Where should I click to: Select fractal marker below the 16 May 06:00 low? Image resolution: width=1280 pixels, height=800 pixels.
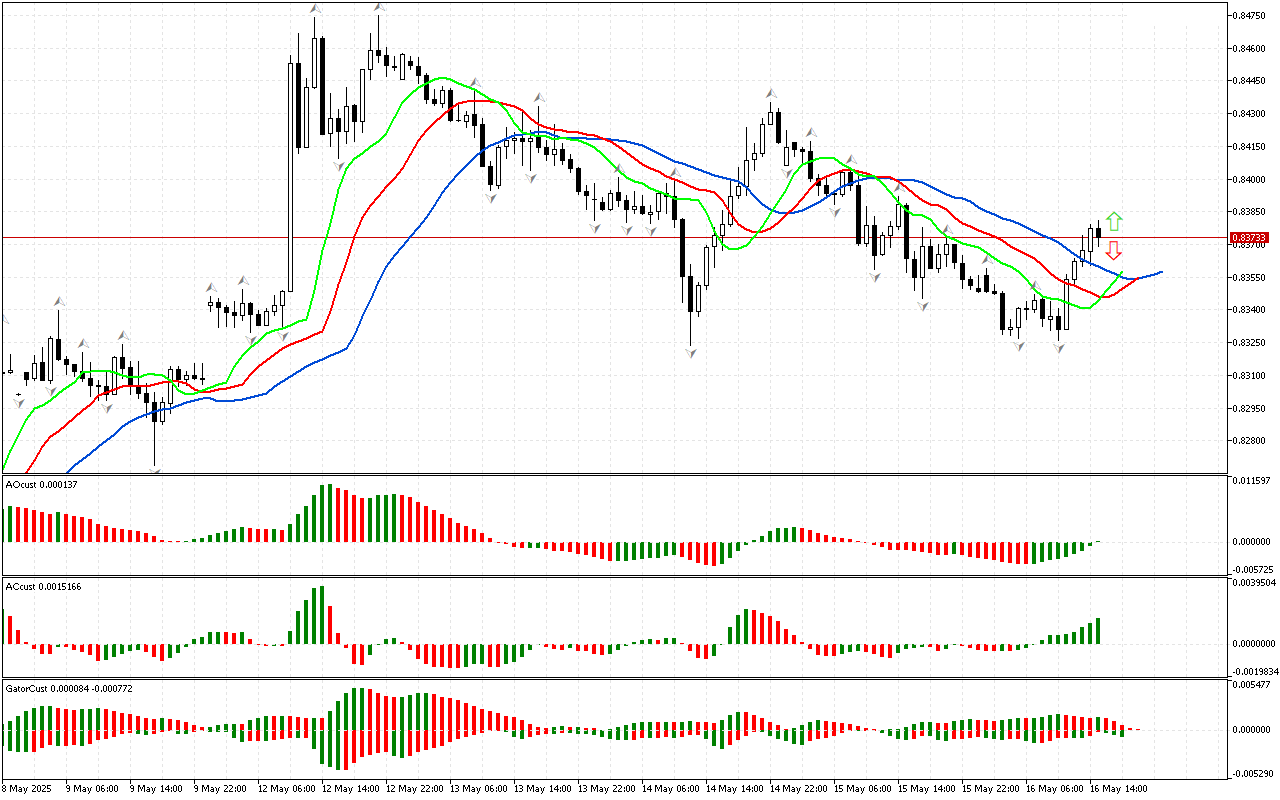click(1058, 347)
